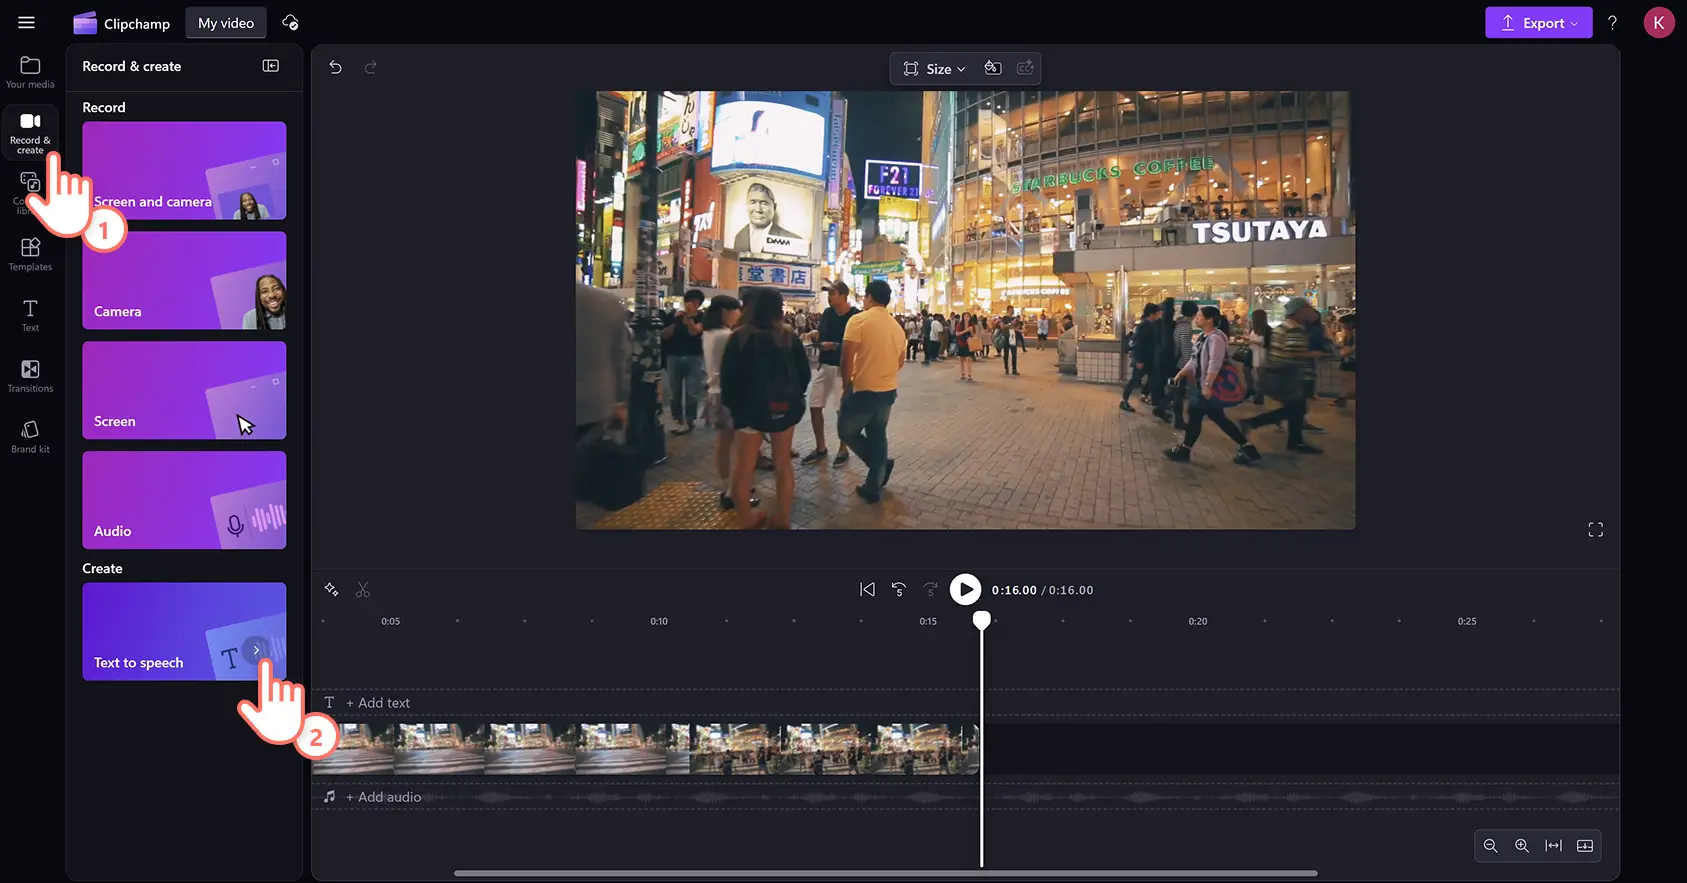1687x883 pixels.
Task: Click Add text on the timeline
Action: (x=378, y=703)
